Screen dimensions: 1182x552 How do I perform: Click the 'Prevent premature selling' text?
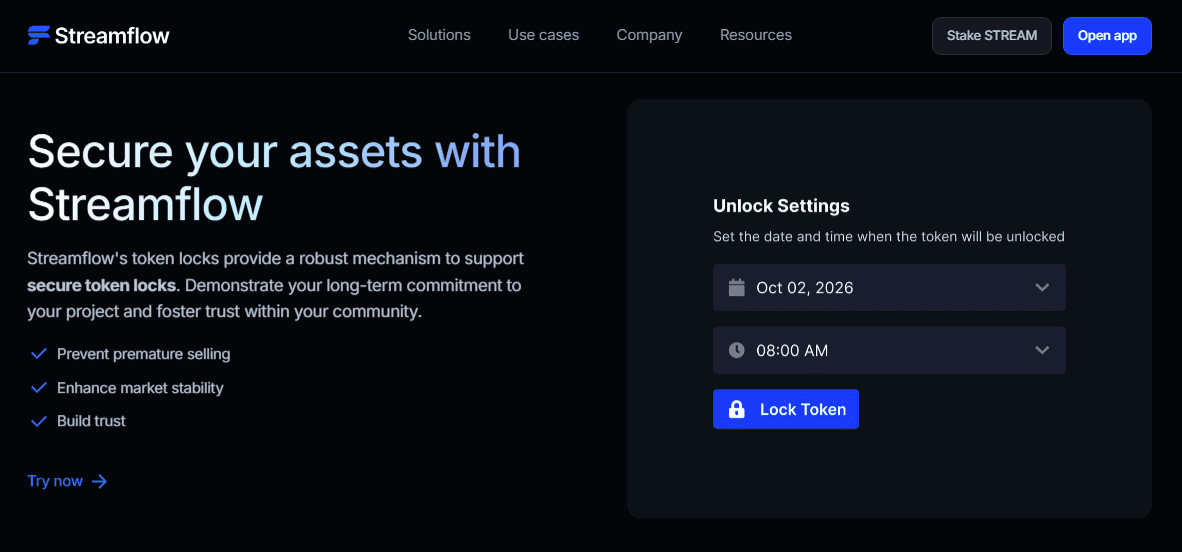point(144,354)
